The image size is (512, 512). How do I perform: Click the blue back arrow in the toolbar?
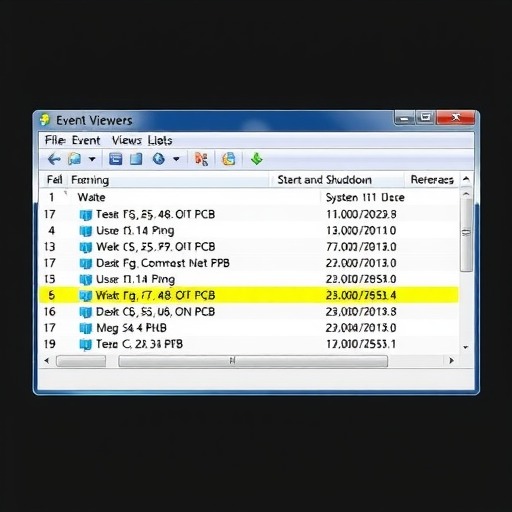54,159
